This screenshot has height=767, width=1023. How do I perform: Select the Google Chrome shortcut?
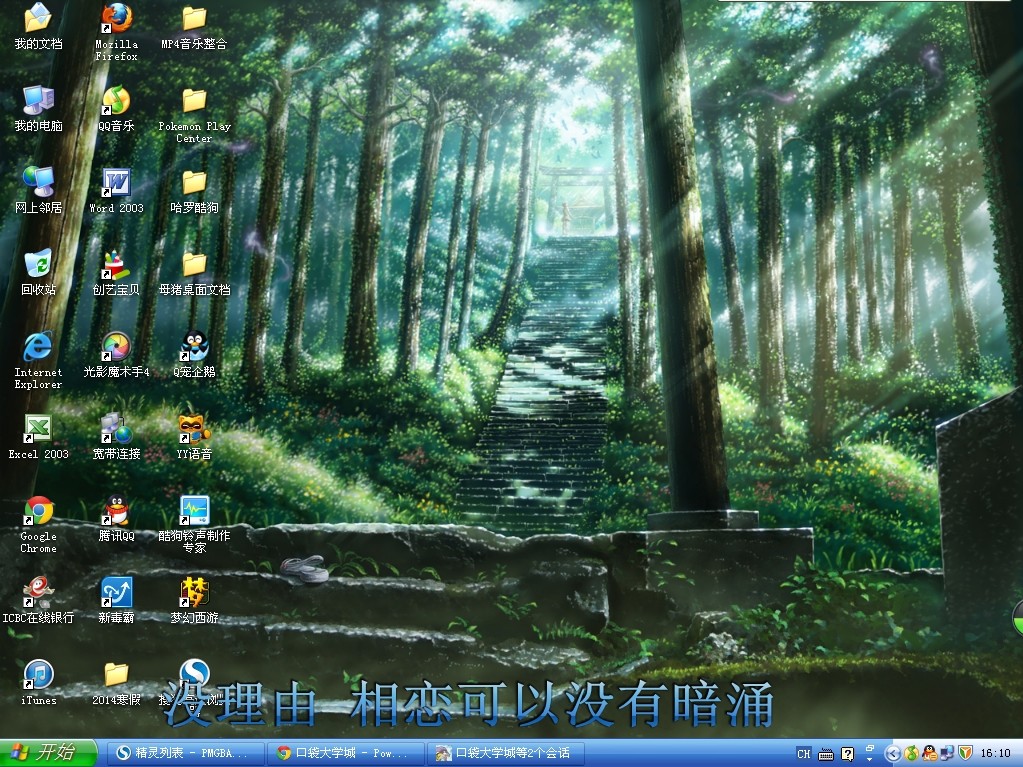(38, 524)
